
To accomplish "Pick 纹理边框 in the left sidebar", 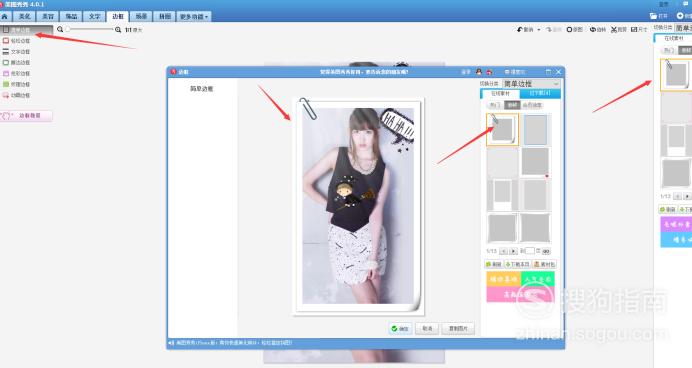I will 17,84.
